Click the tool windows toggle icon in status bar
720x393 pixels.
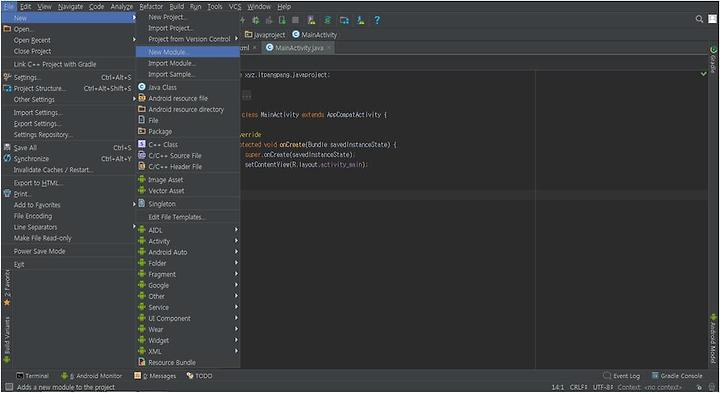click(x=8, y=387)
